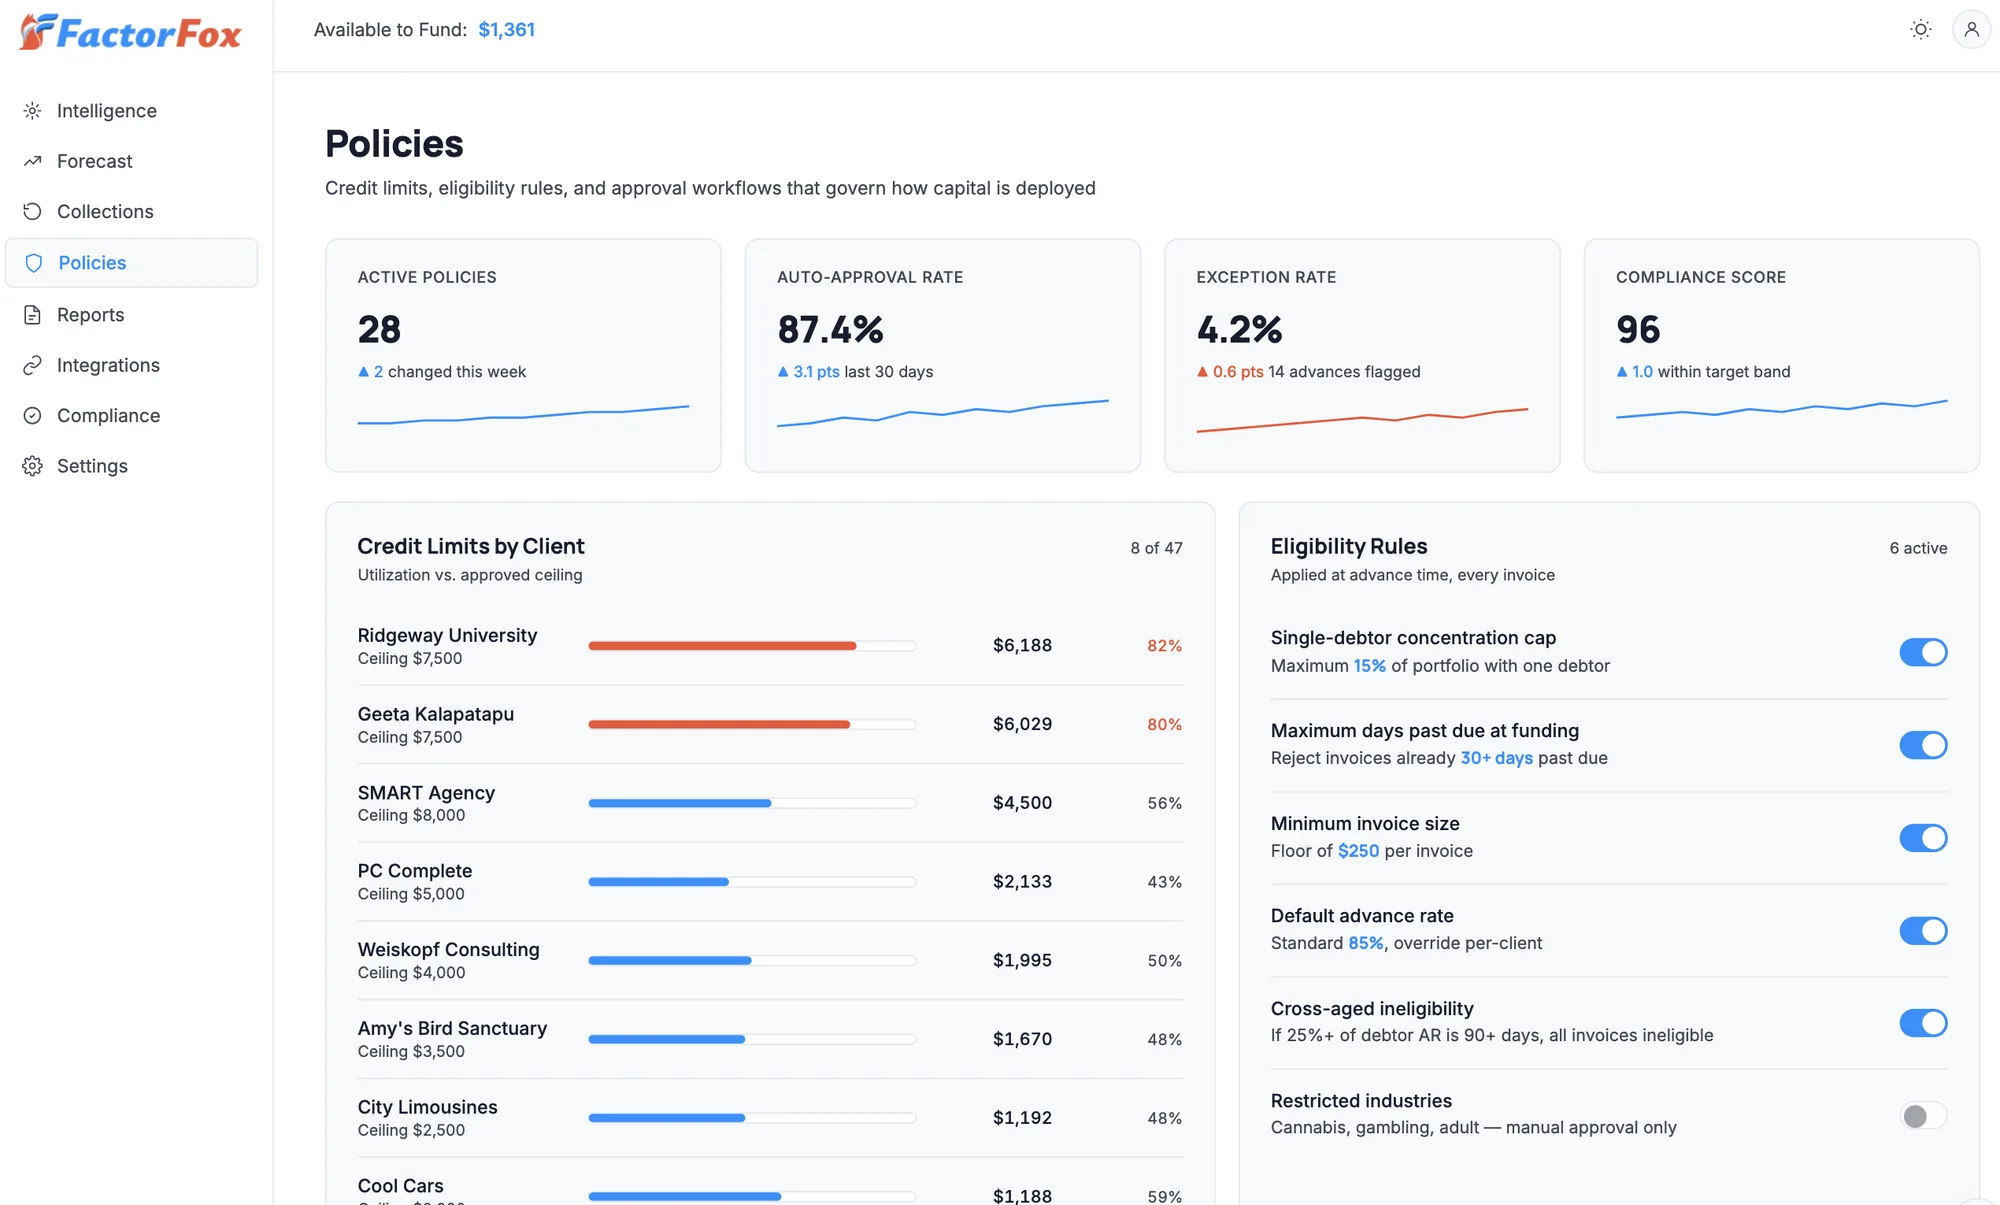
Task: Click Geeta Kalapatapu's 80% utilization figure
Action: (x=1164, y=724)
